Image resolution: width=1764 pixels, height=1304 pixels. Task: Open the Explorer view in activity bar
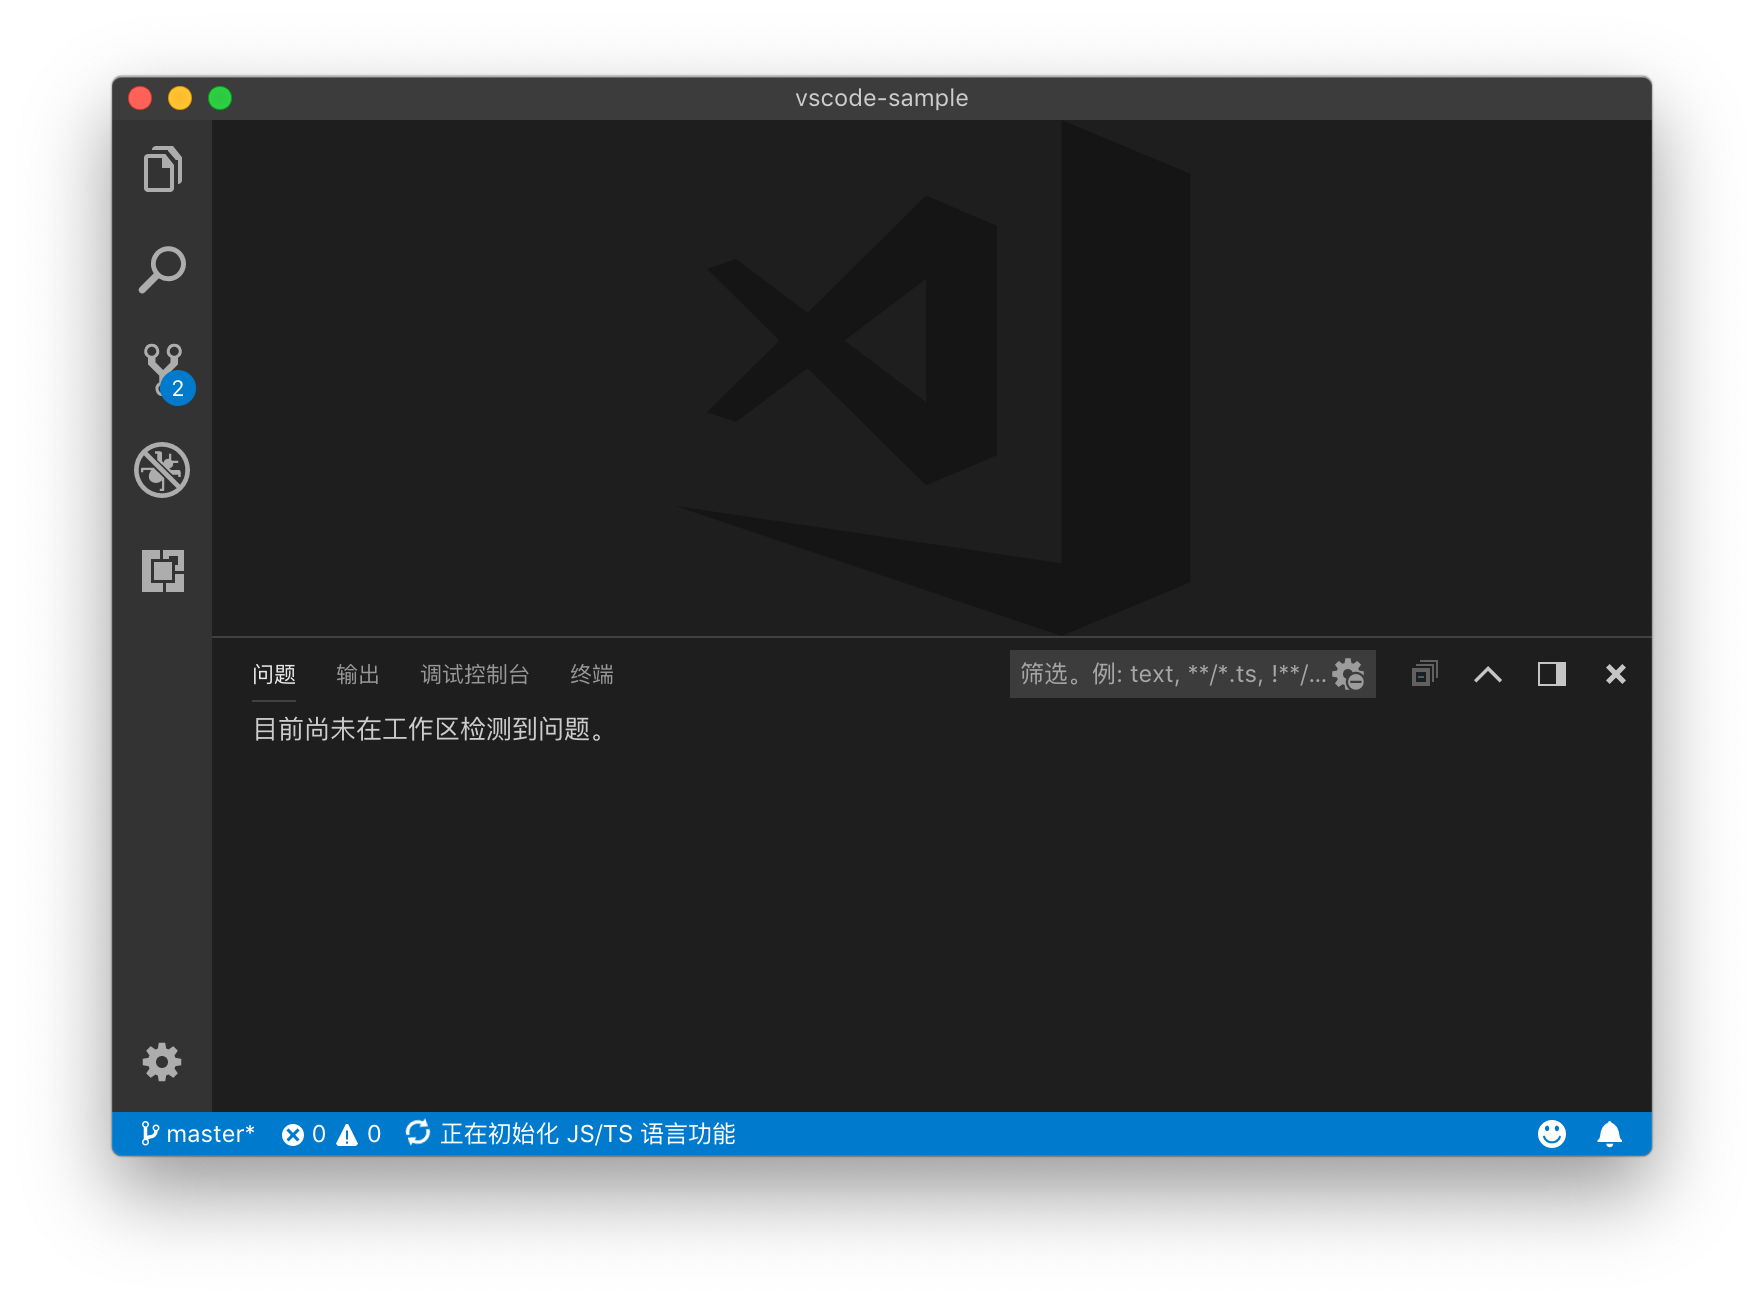coord(162,169)
